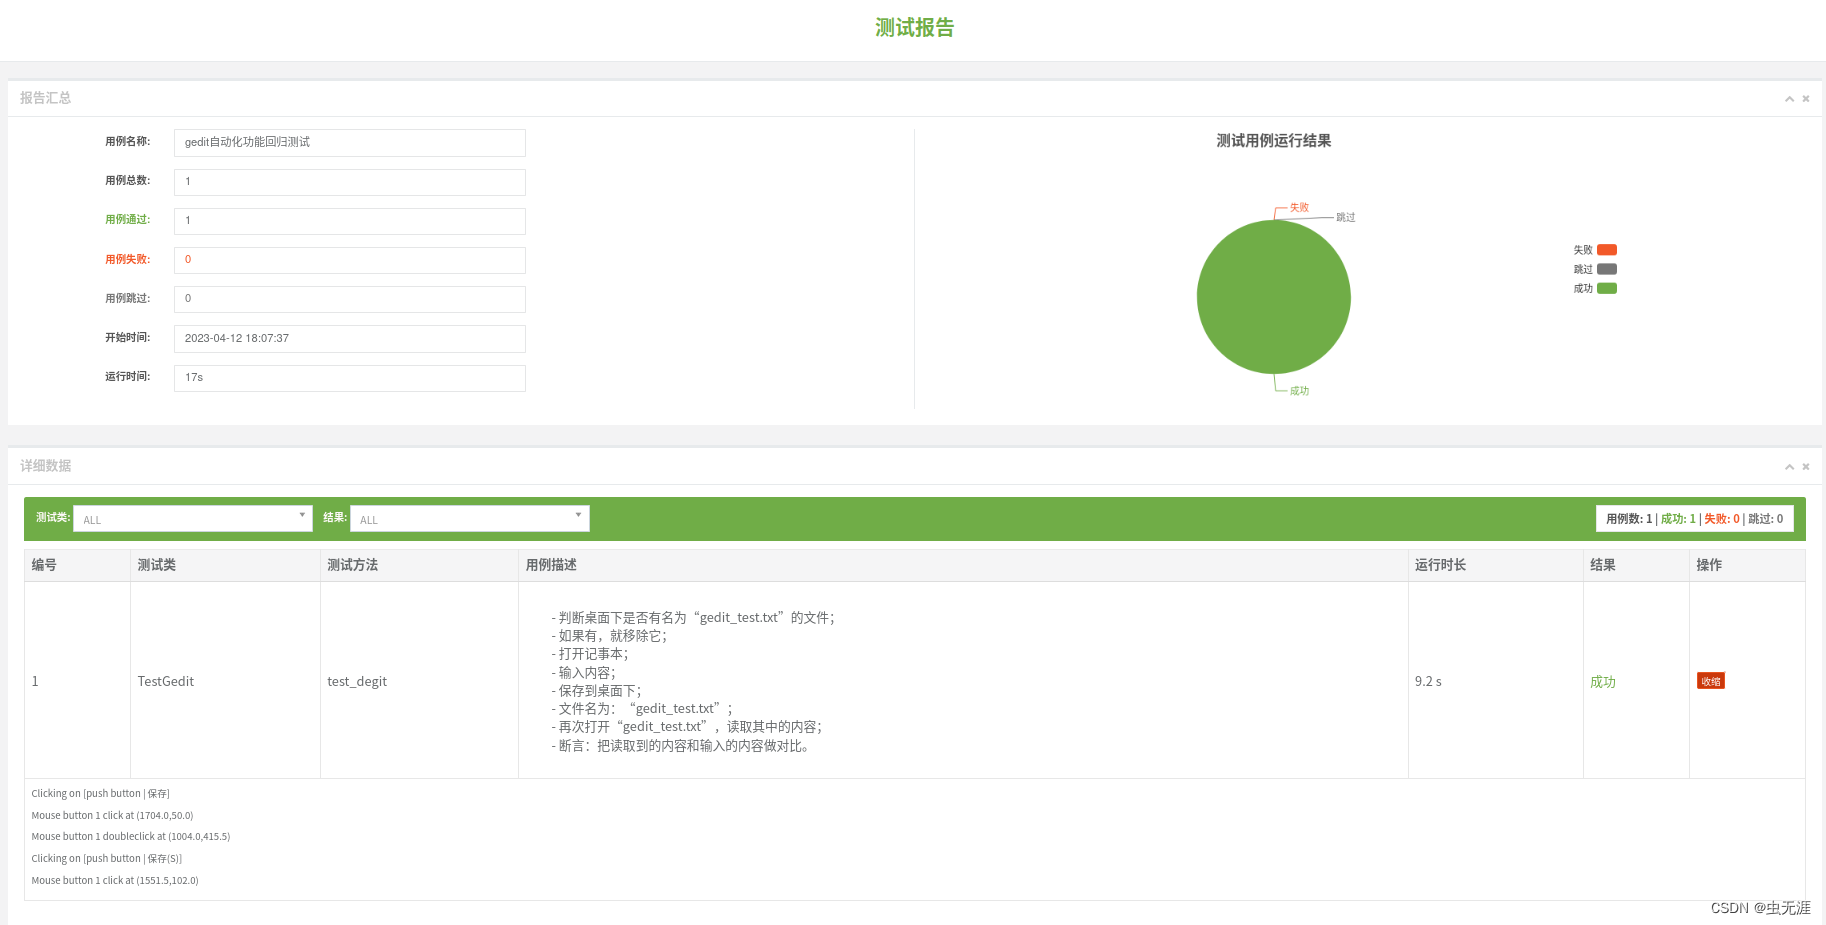Viewport: 1826px width, 925px height.
Task: Open the 测试类 ALL dropdown
Action: click(193, 518)
